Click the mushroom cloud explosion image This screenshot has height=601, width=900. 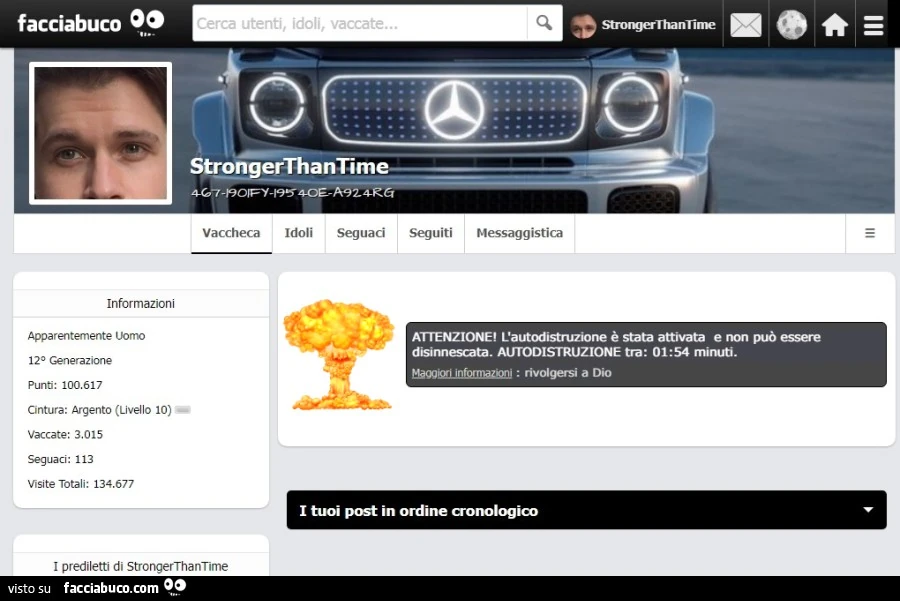(339, 355)
